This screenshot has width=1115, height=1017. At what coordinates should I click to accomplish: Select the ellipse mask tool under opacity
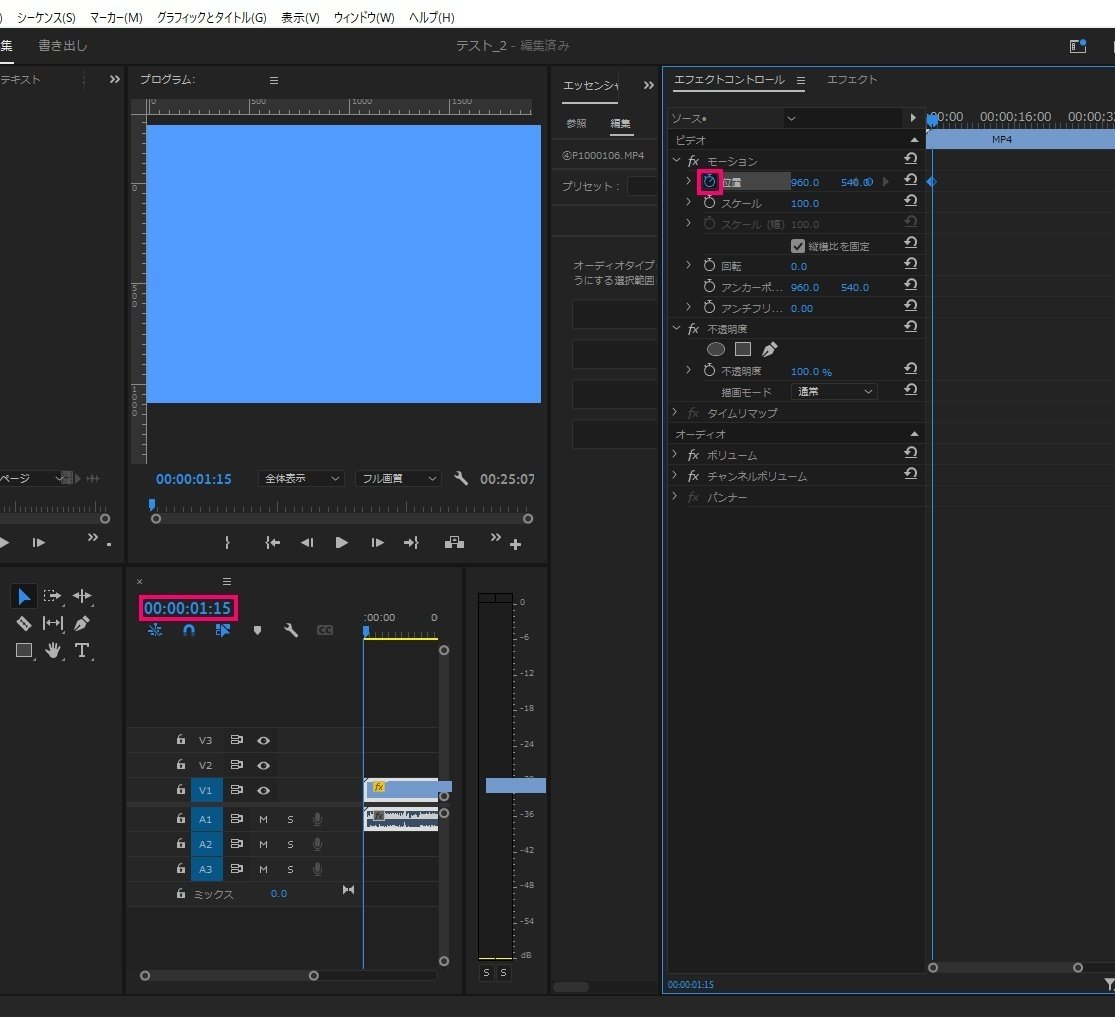716,349
